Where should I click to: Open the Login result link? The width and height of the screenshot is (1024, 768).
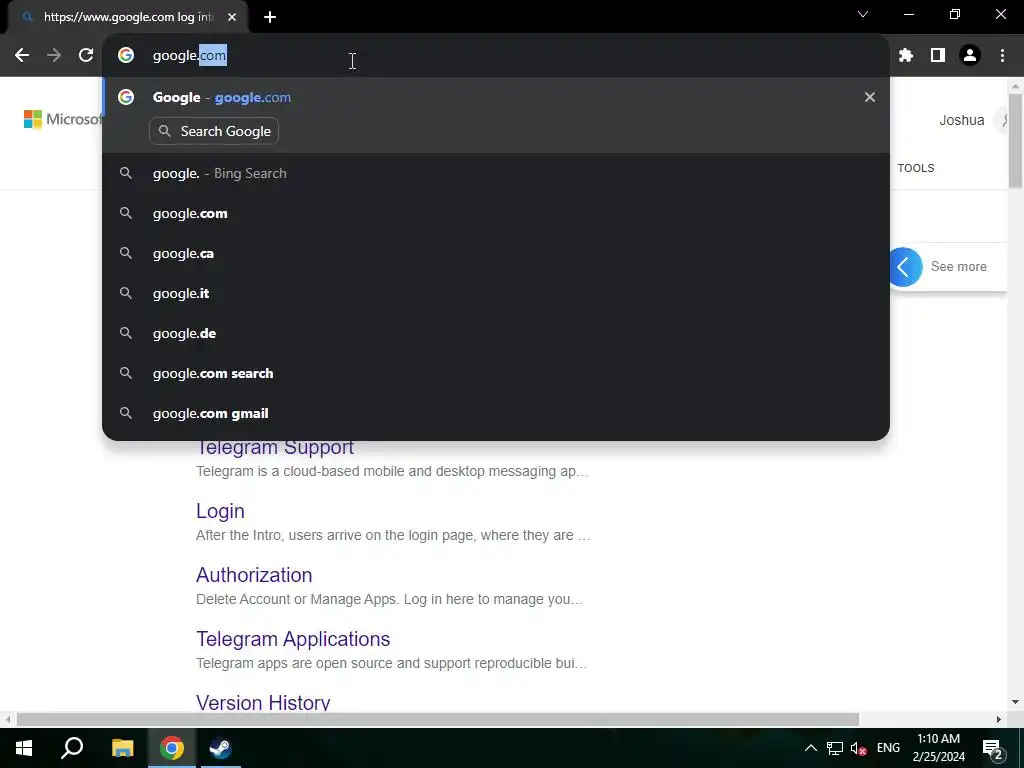pyautogui.click(x=220, y=511)
